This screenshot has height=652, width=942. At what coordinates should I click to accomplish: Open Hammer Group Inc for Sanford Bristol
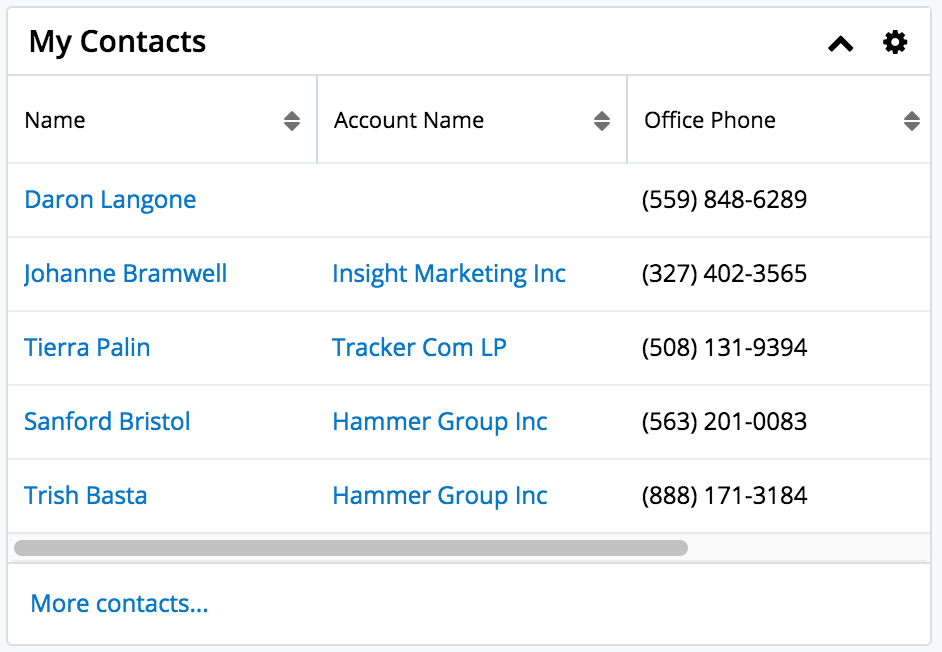tap(440, 422)
